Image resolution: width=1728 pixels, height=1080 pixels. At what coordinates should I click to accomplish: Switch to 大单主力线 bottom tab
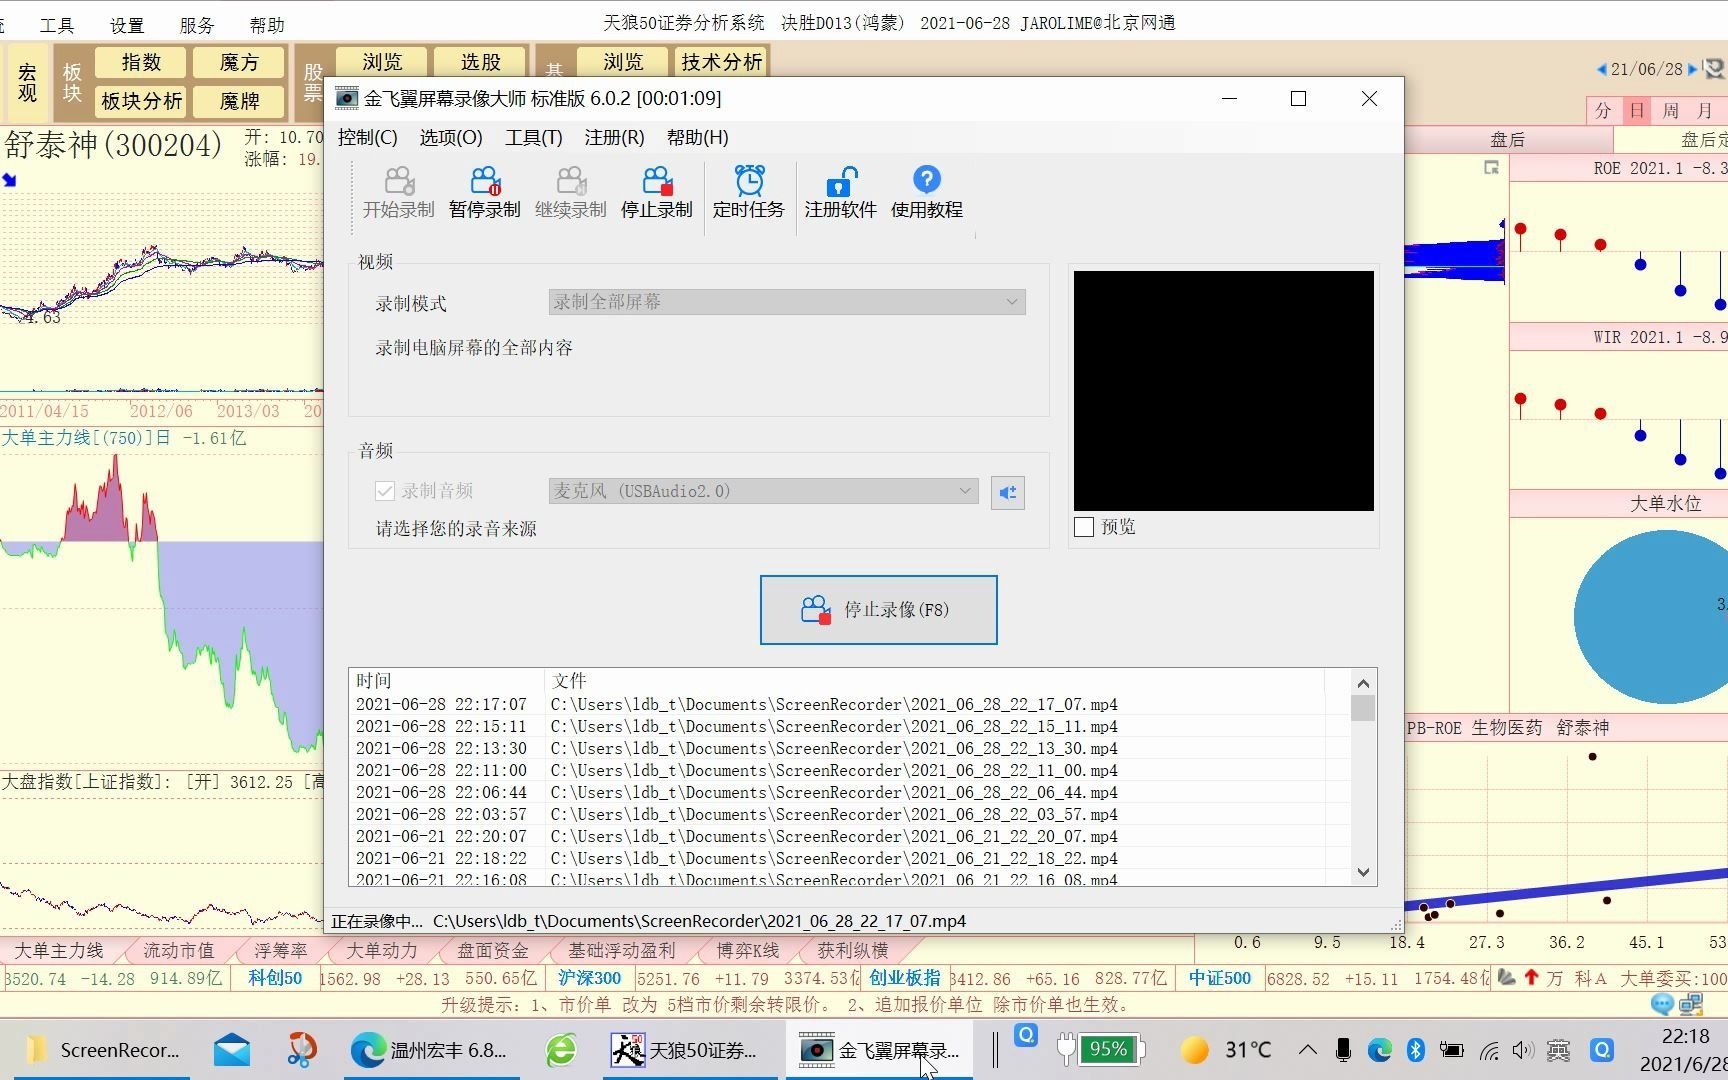[58, 950]
